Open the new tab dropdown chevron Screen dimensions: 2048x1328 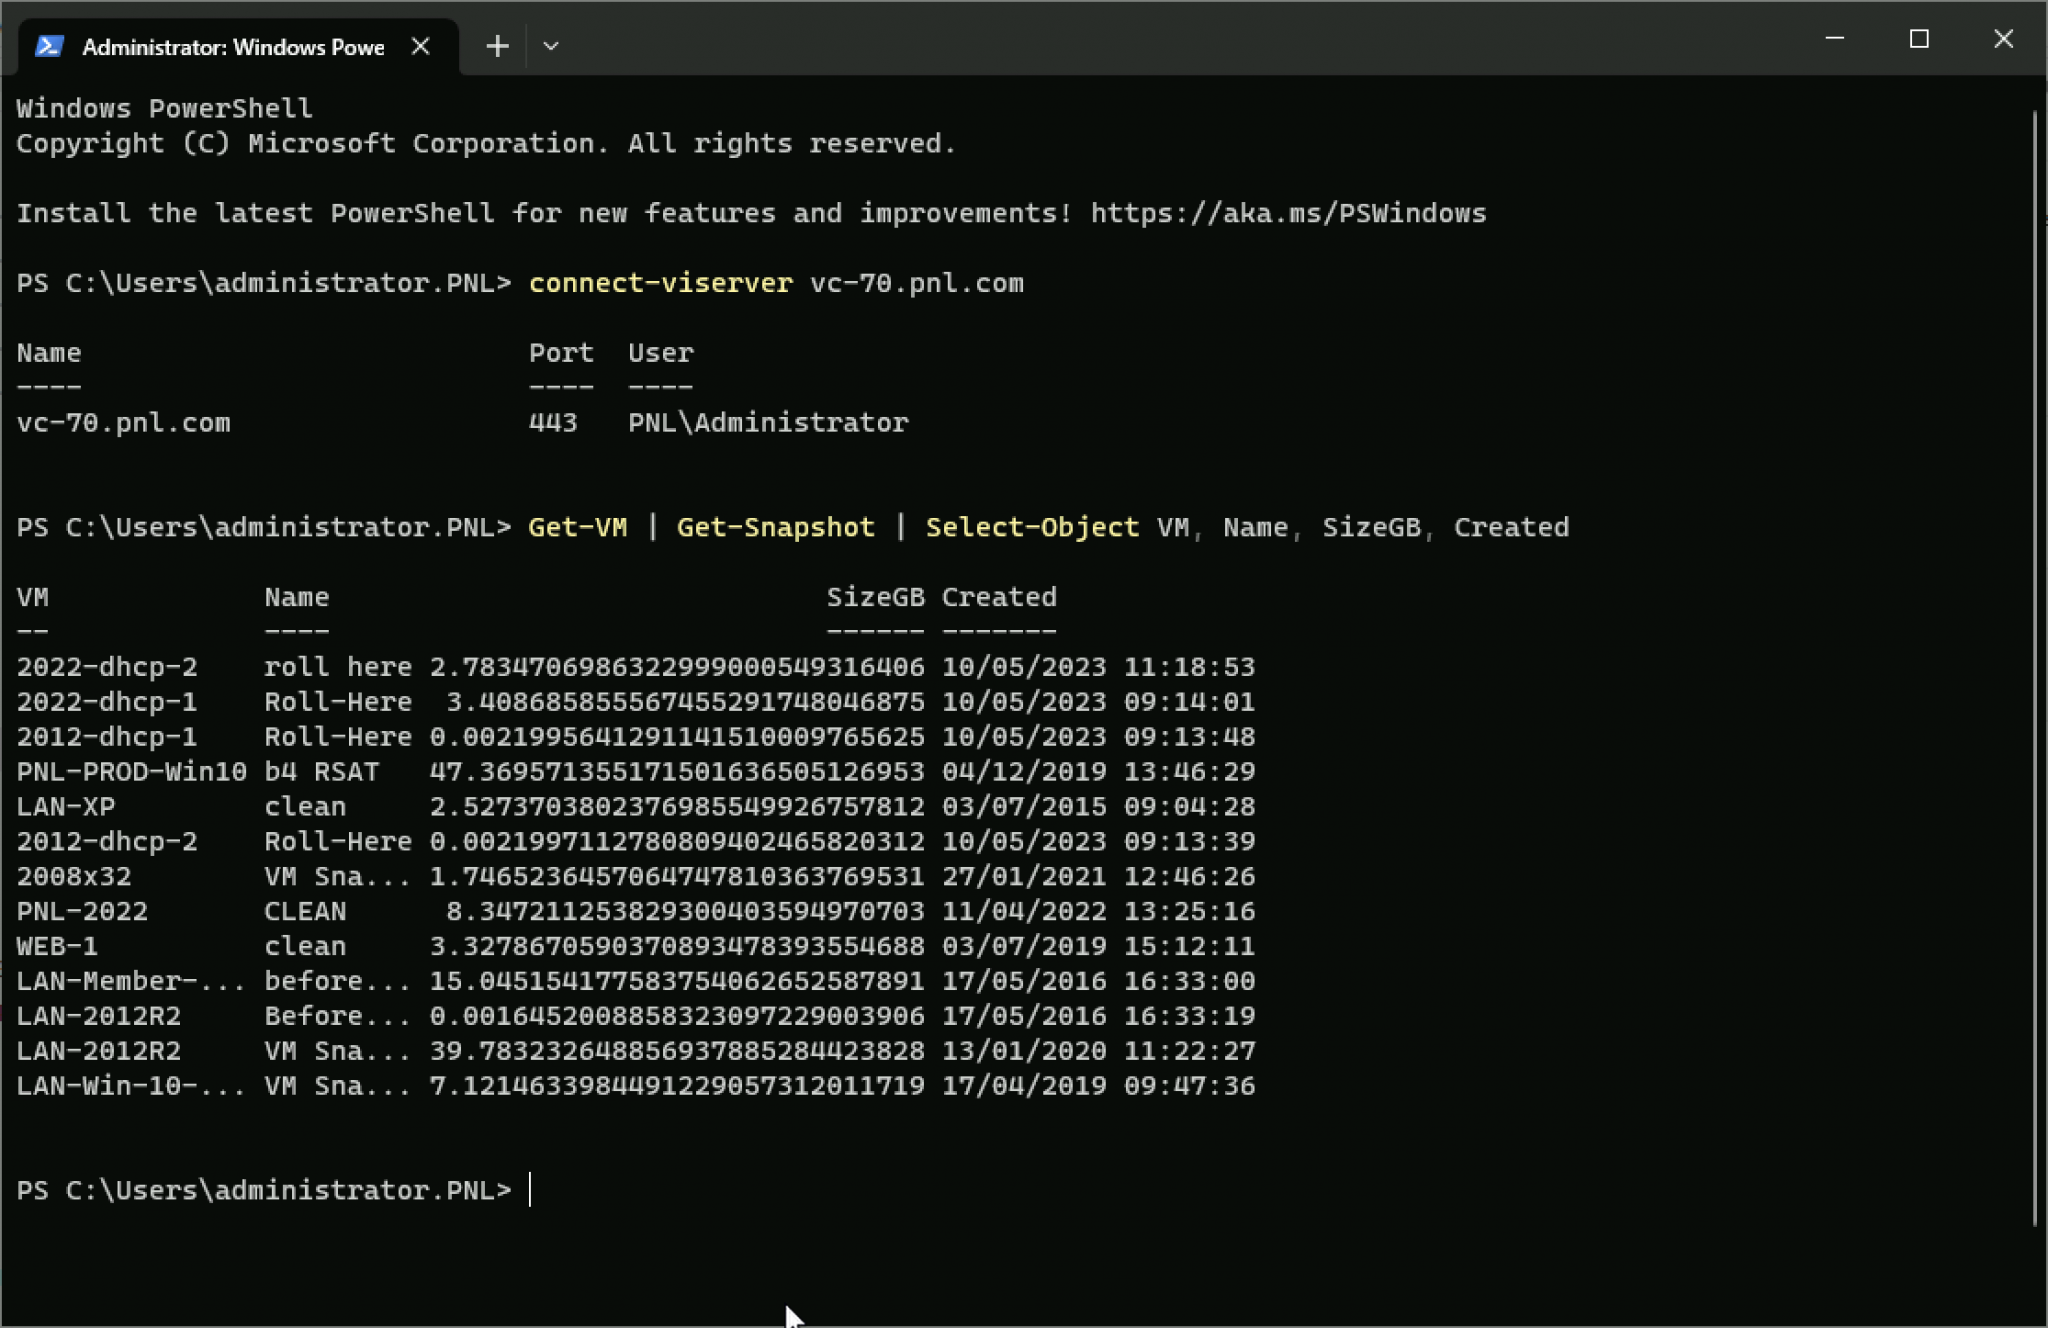tap(551, 46)
